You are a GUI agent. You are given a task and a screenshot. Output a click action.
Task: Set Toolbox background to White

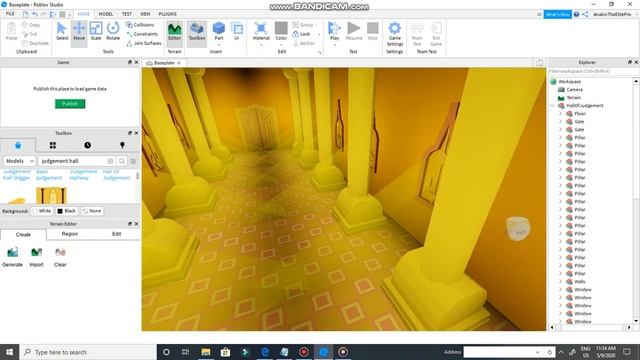(41, 211)
